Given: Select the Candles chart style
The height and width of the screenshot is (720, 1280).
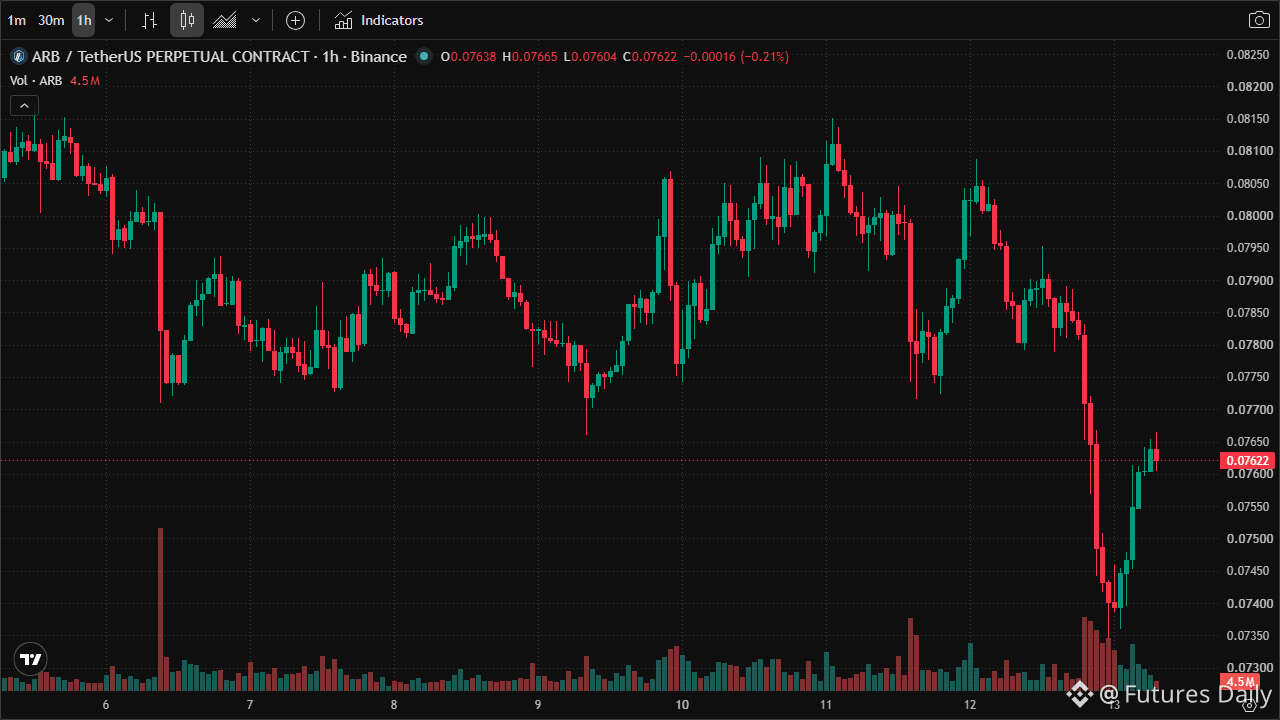Looking at the screenshot, I should [187, 20].
